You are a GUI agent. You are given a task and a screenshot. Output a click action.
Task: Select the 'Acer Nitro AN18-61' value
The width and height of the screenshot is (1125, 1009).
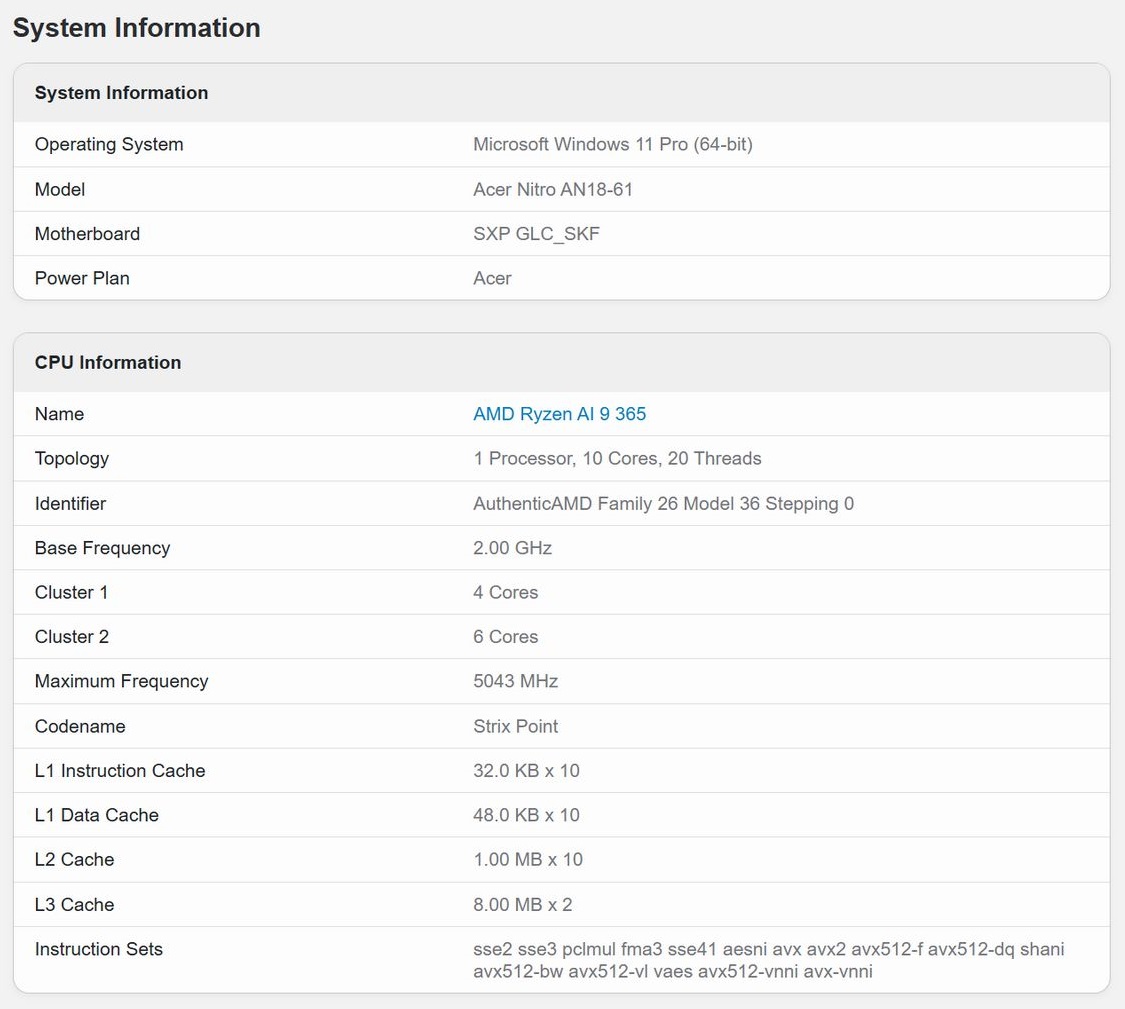pos(552,189)
